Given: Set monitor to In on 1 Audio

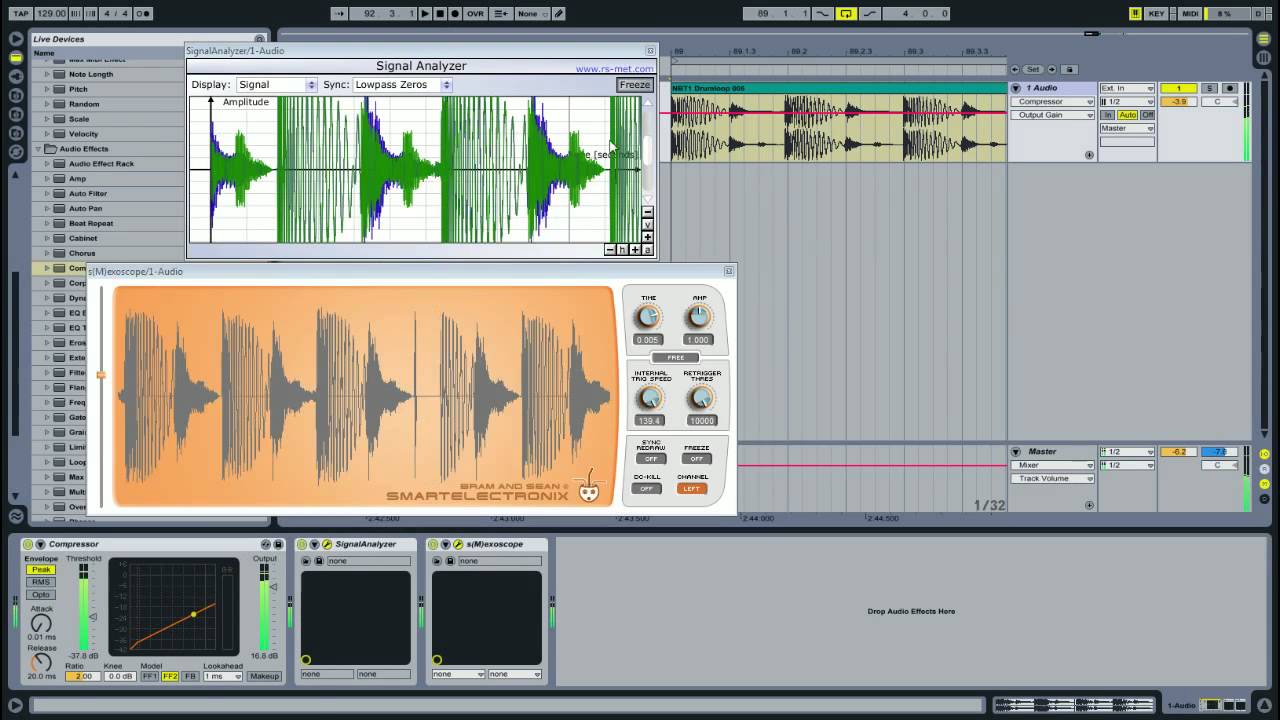Looking at the screenshot, I should point(1108,115).
